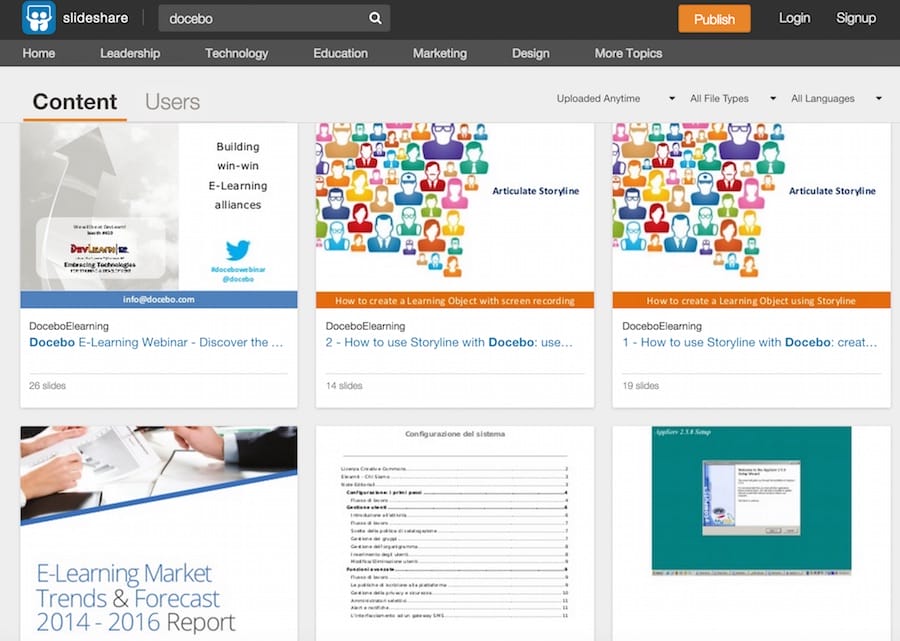
Task: Click the search magnifier icon
Action: coord(375,18)
